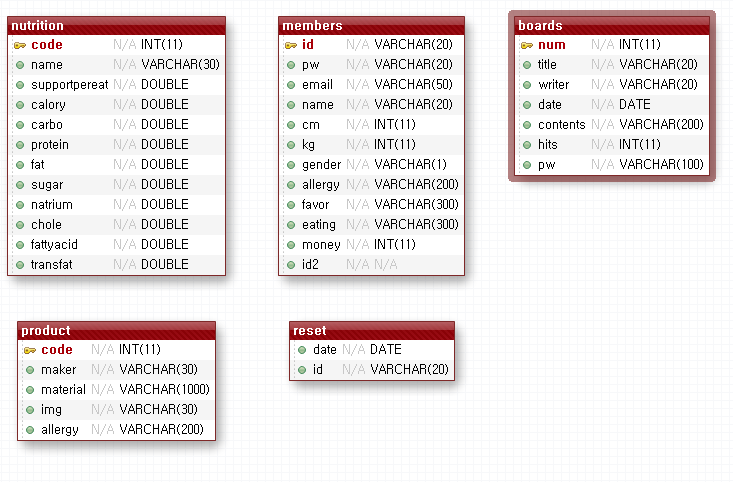Screen dimensions: 733x482
Task: Click the key icon beside members id
Action: 290,45
